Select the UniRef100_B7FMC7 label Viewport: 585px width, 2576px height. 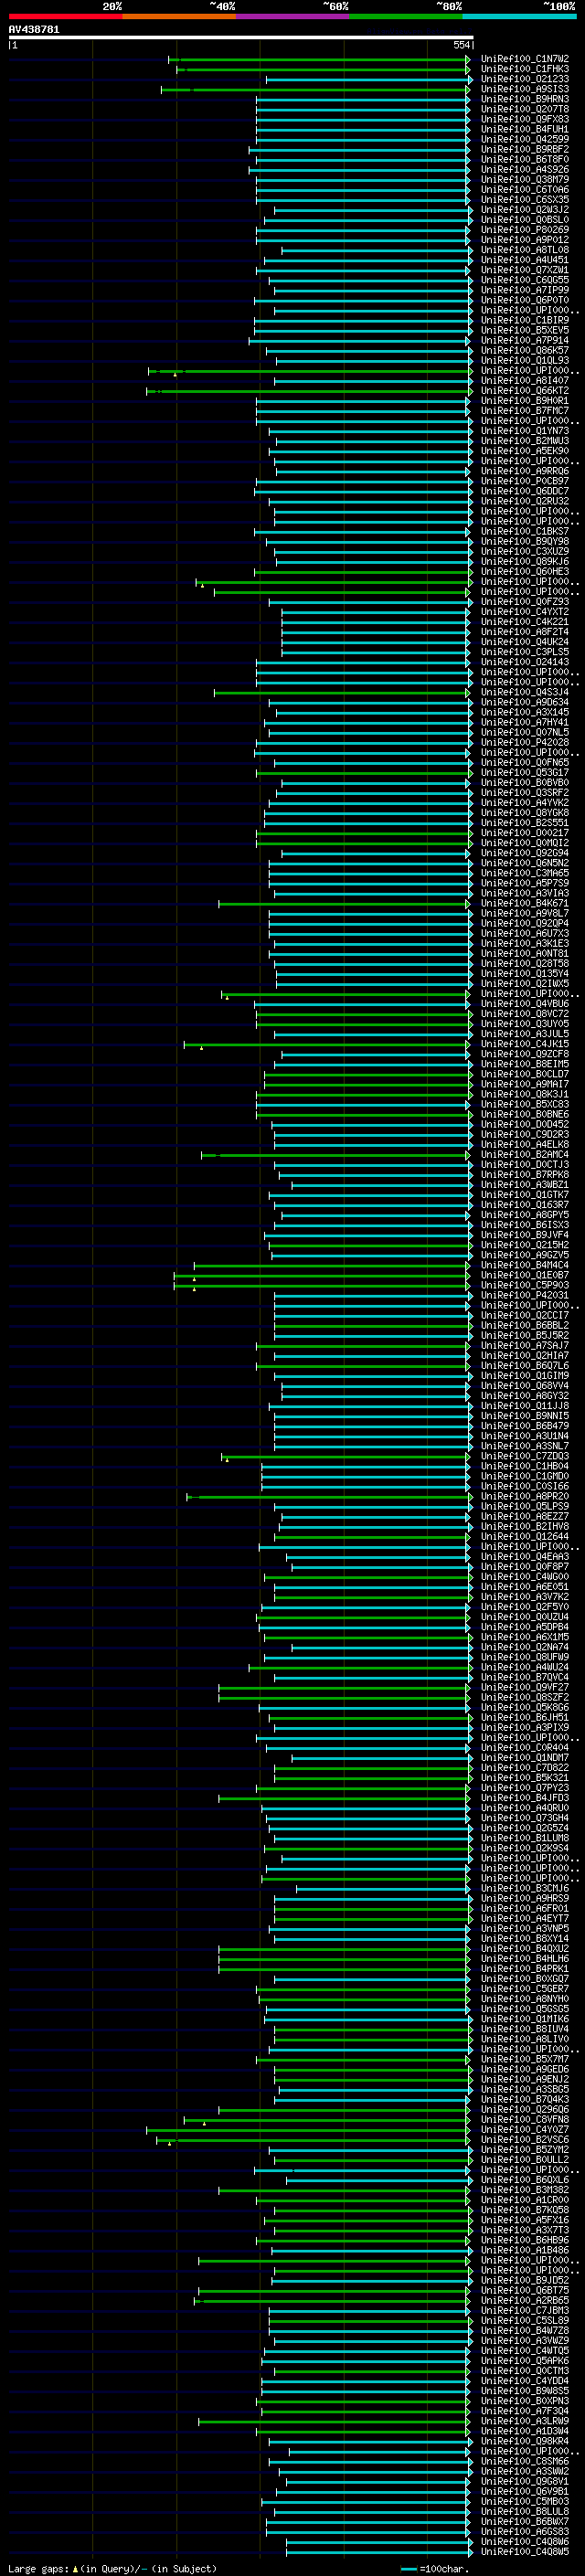click(x=524, y=411)
